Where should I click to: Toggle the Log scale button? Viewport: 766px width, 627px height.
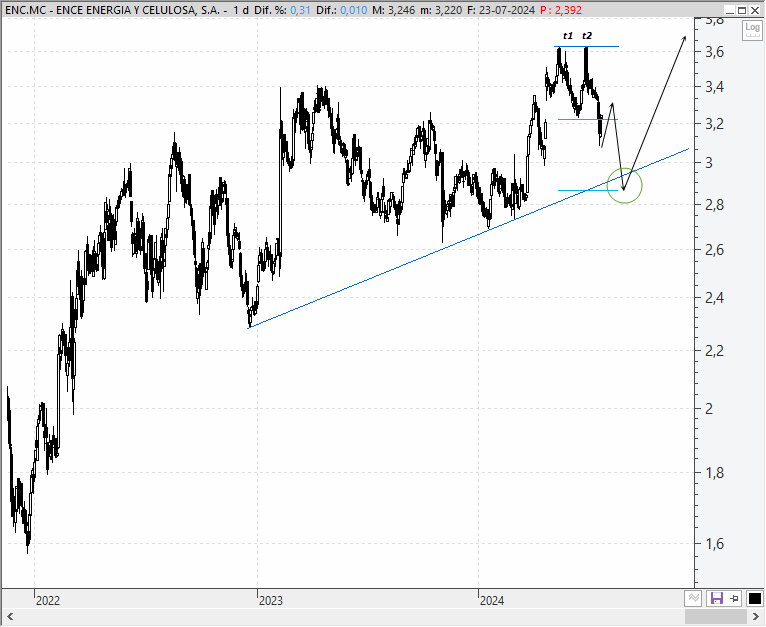[752, 31]
